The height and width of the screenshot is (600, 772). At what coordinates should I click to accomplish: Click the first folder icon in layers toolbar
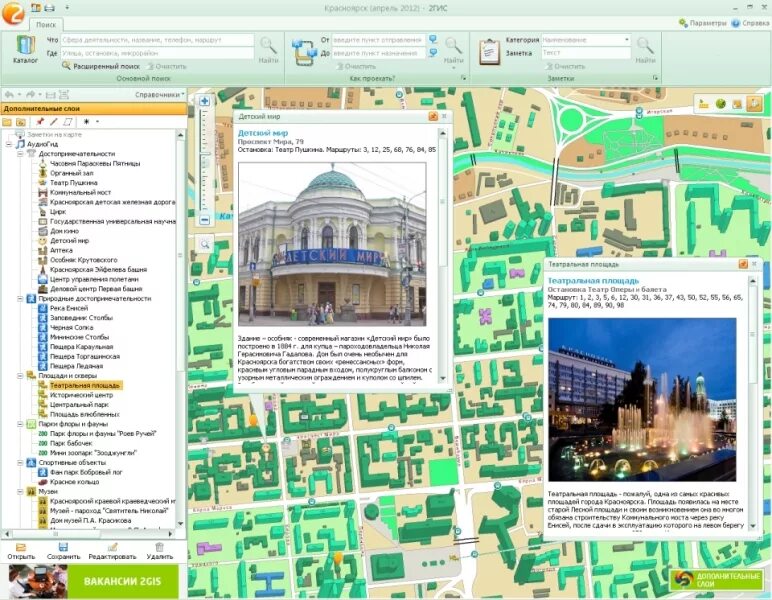point(7,122)
